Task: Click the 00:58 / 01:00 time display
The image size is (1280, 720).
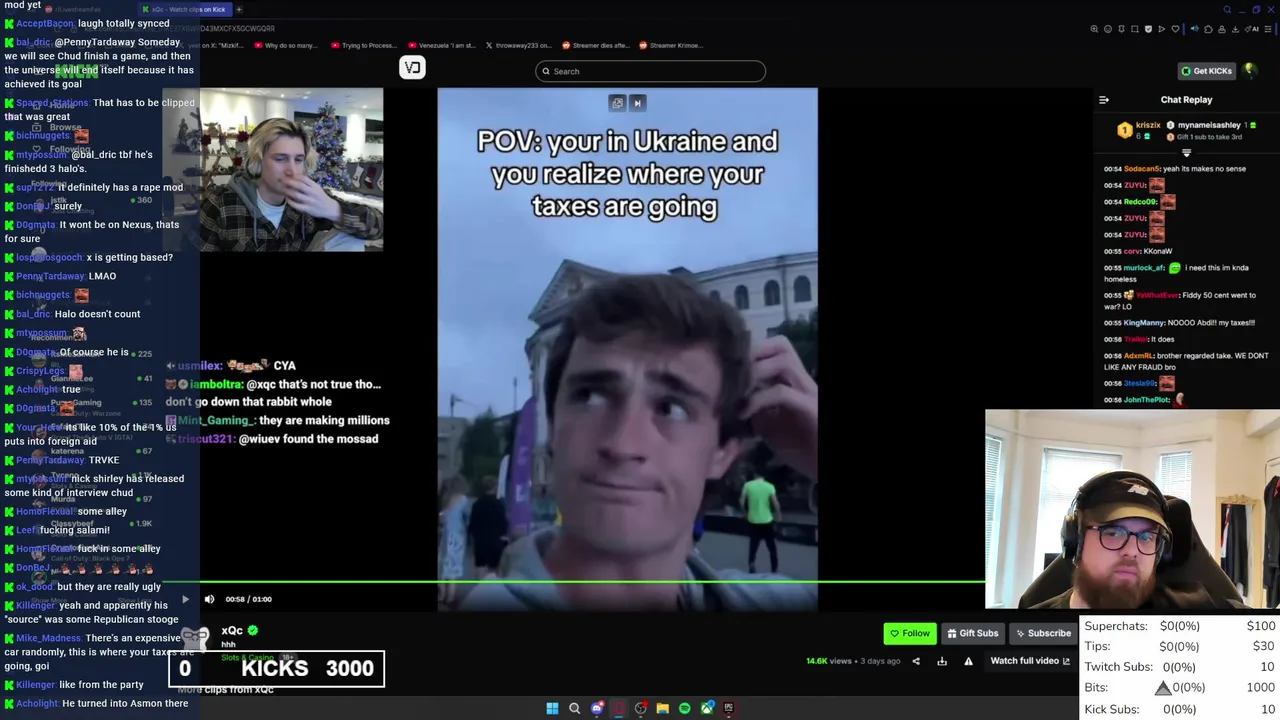Action: [248, 599]
